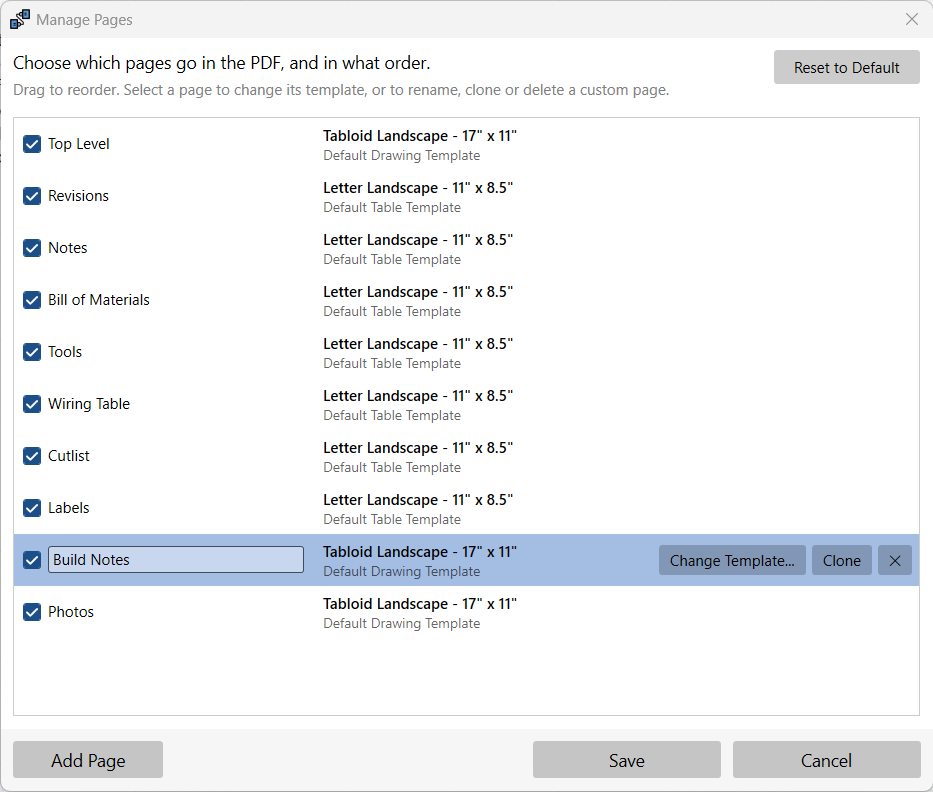The width and height of the screenshot is (933, 792).
Task: Click Reset to Default button
Action: (846, 67)
